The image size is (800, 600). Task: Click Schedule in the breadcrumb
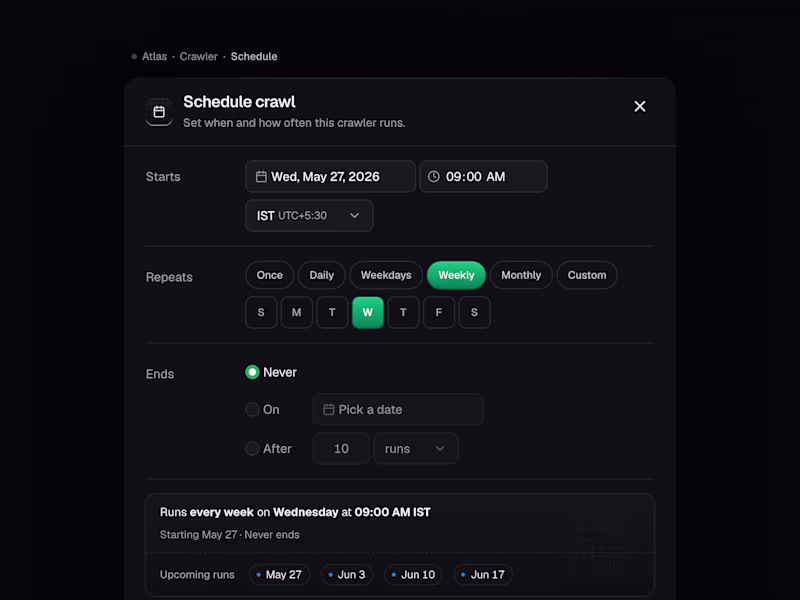click(x=254, y=57)
